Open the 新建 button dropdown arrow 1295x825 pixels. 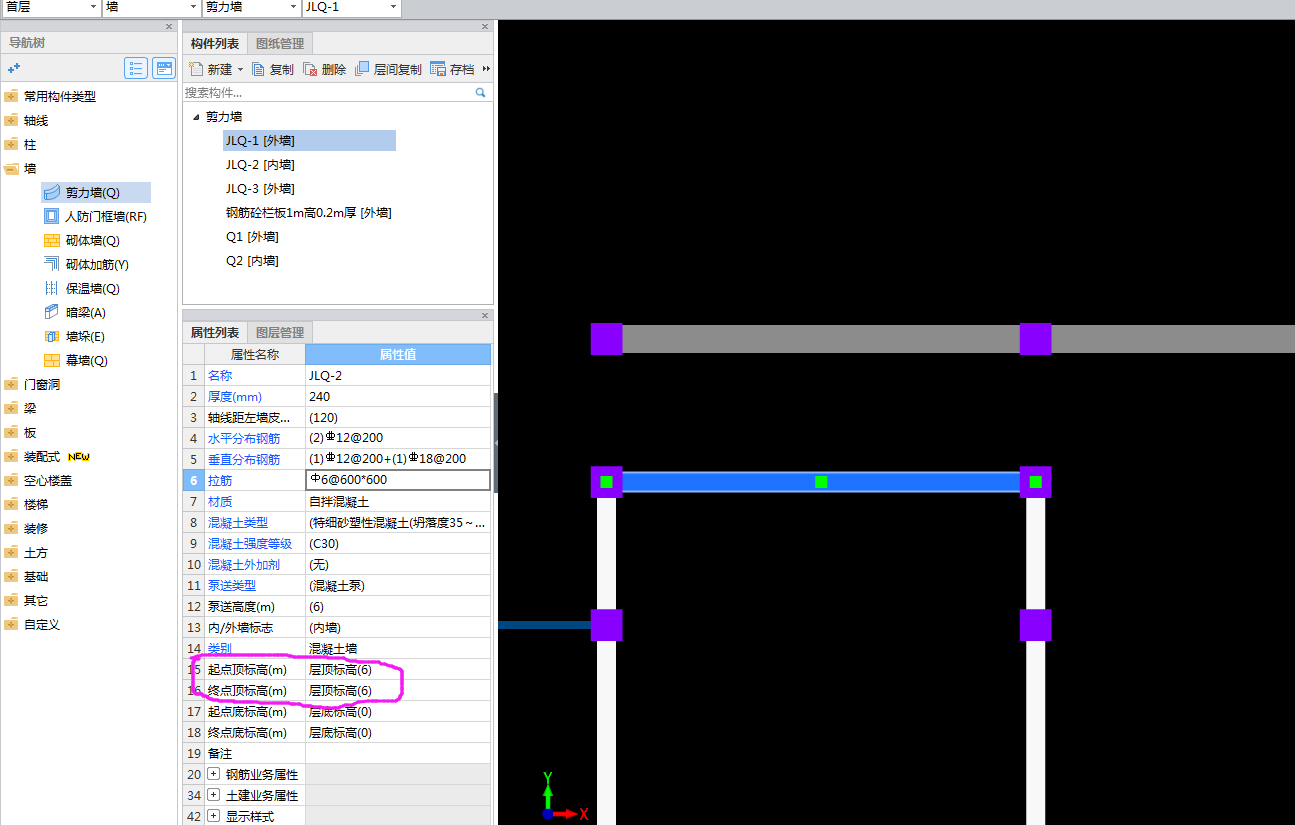240,70
